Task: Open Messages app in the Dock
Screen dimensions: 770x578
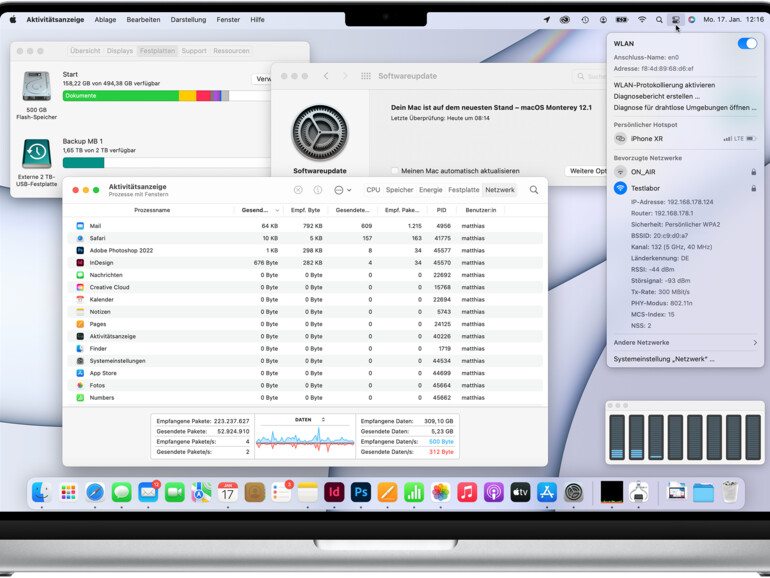Action: click(x=121, y=492)
